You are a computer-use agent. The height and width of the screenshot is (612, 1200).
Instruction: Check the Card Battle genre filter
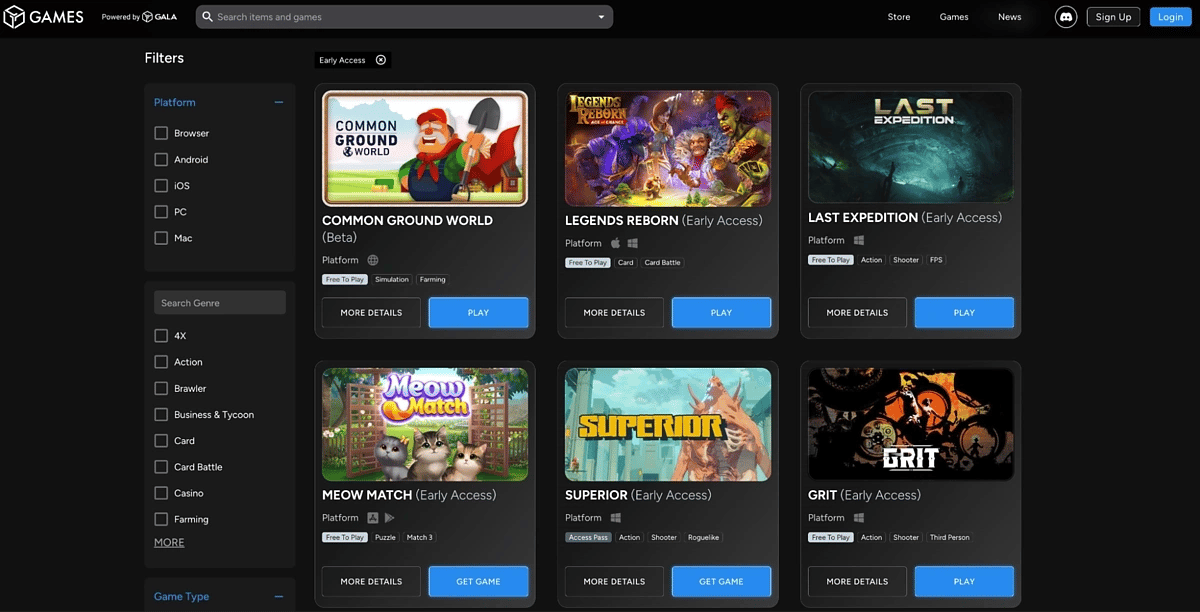pos(161,467)
